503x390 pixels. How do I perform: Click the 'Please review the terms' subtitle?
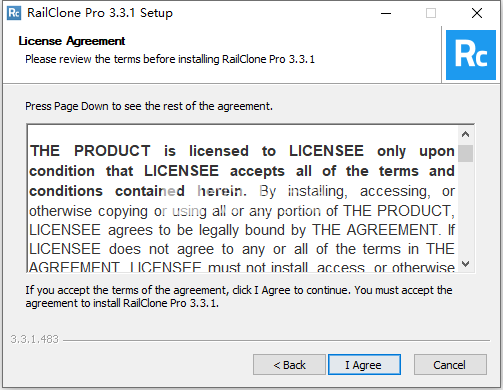point(170,59)
